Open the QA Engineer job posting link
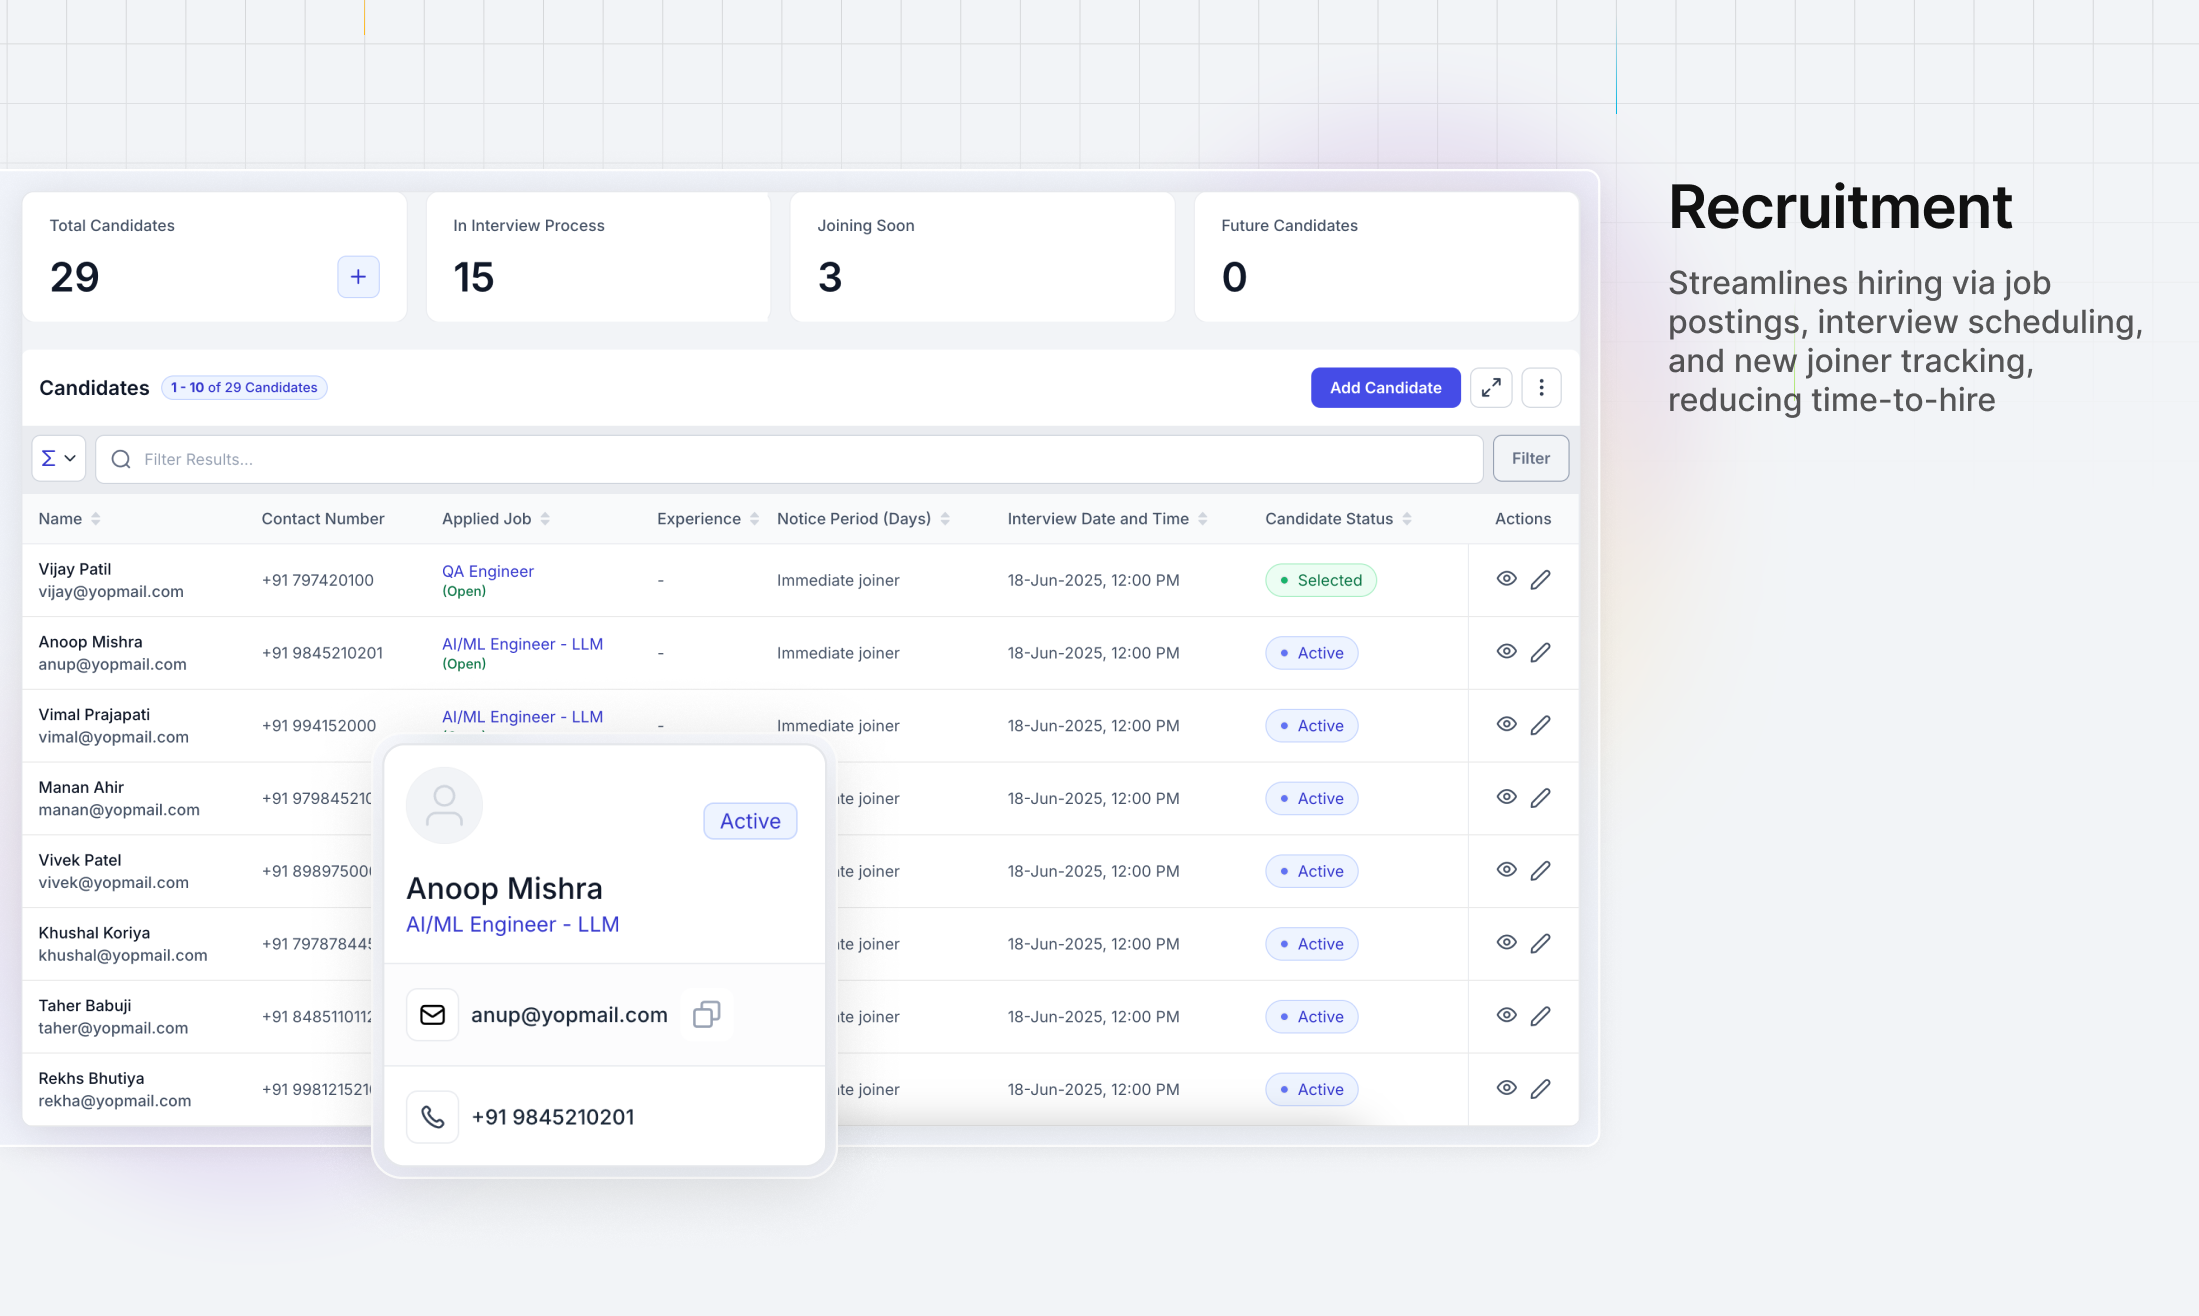The width and height of the screenshot is (2199, 1316). click(x=487, y=570)
